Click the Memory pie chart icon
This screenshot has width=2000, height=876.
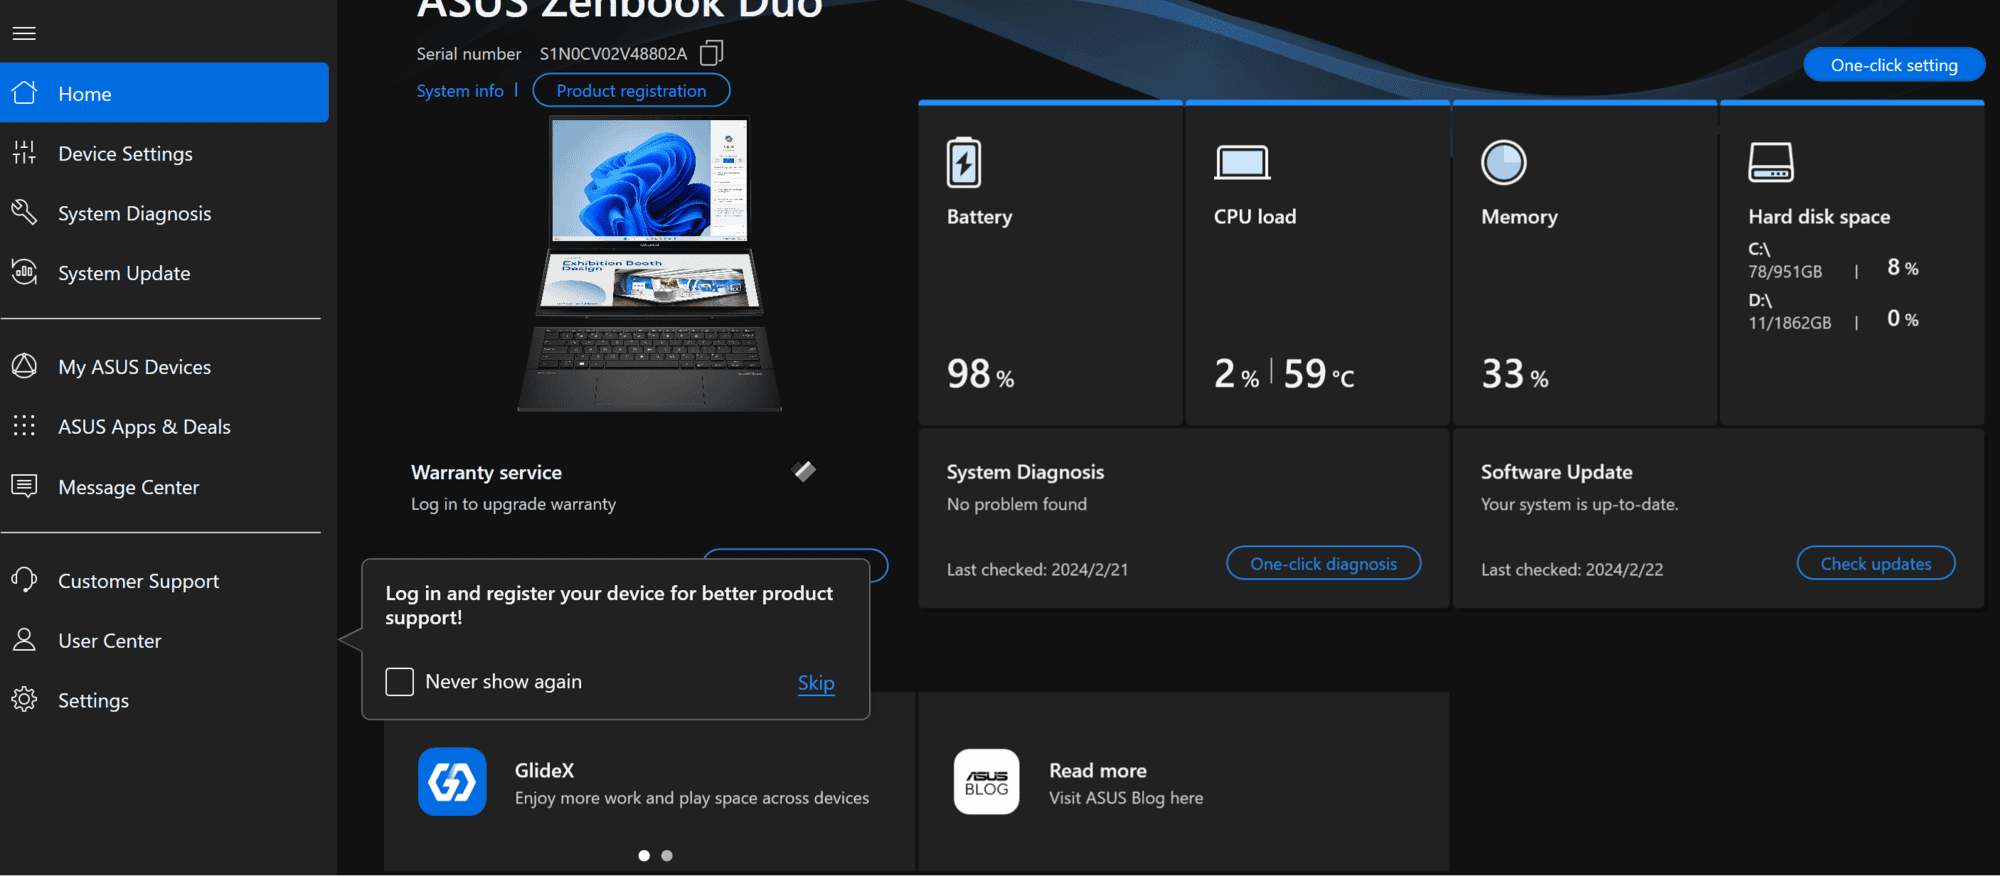(1503, 162)
